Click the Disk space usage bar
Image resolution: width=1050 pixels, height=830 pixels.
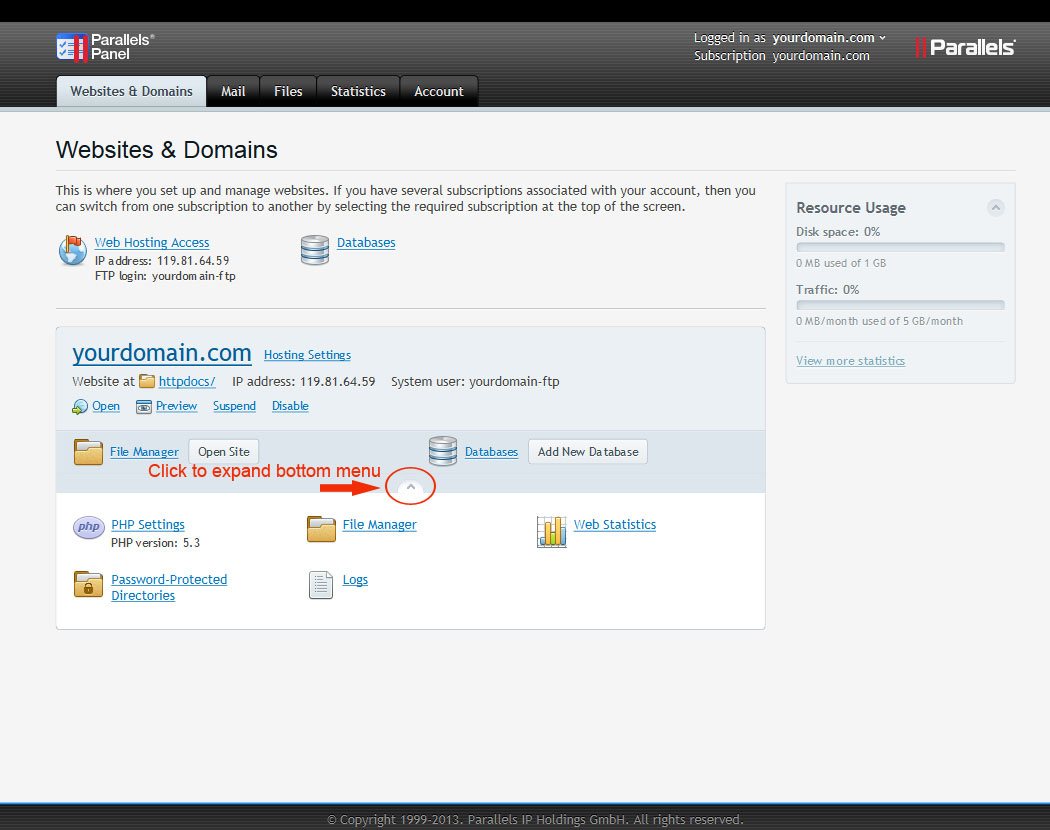click(900, 247)
